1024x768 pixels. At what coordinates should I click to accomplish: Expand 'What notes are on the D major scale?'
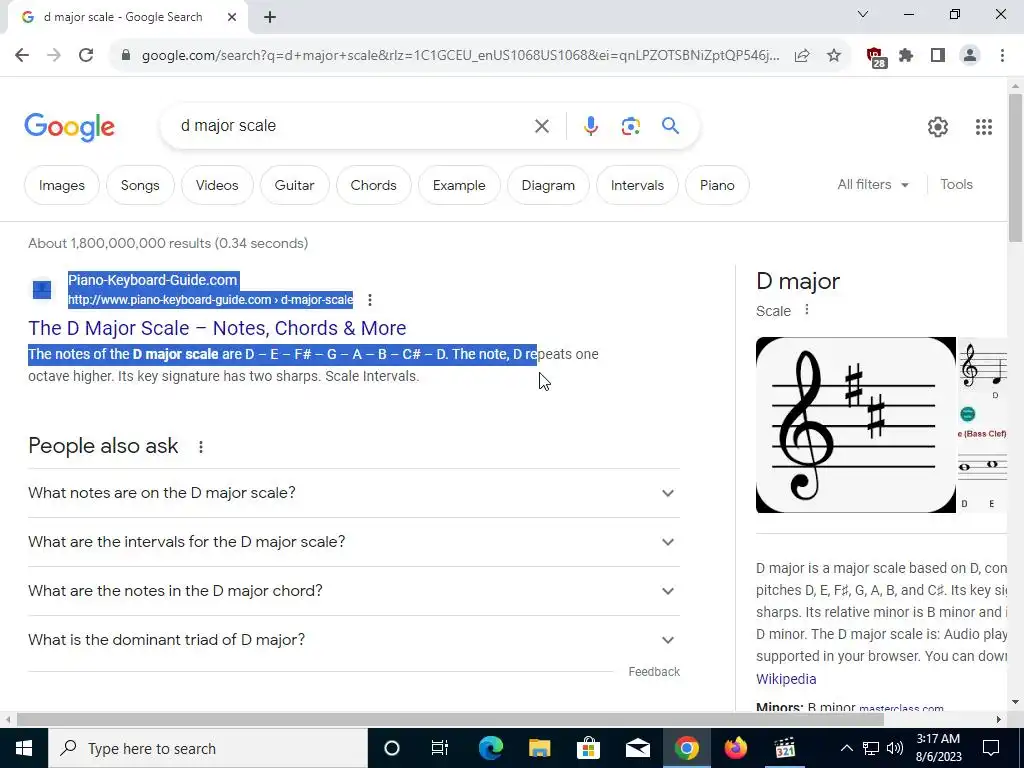[353, 493]
